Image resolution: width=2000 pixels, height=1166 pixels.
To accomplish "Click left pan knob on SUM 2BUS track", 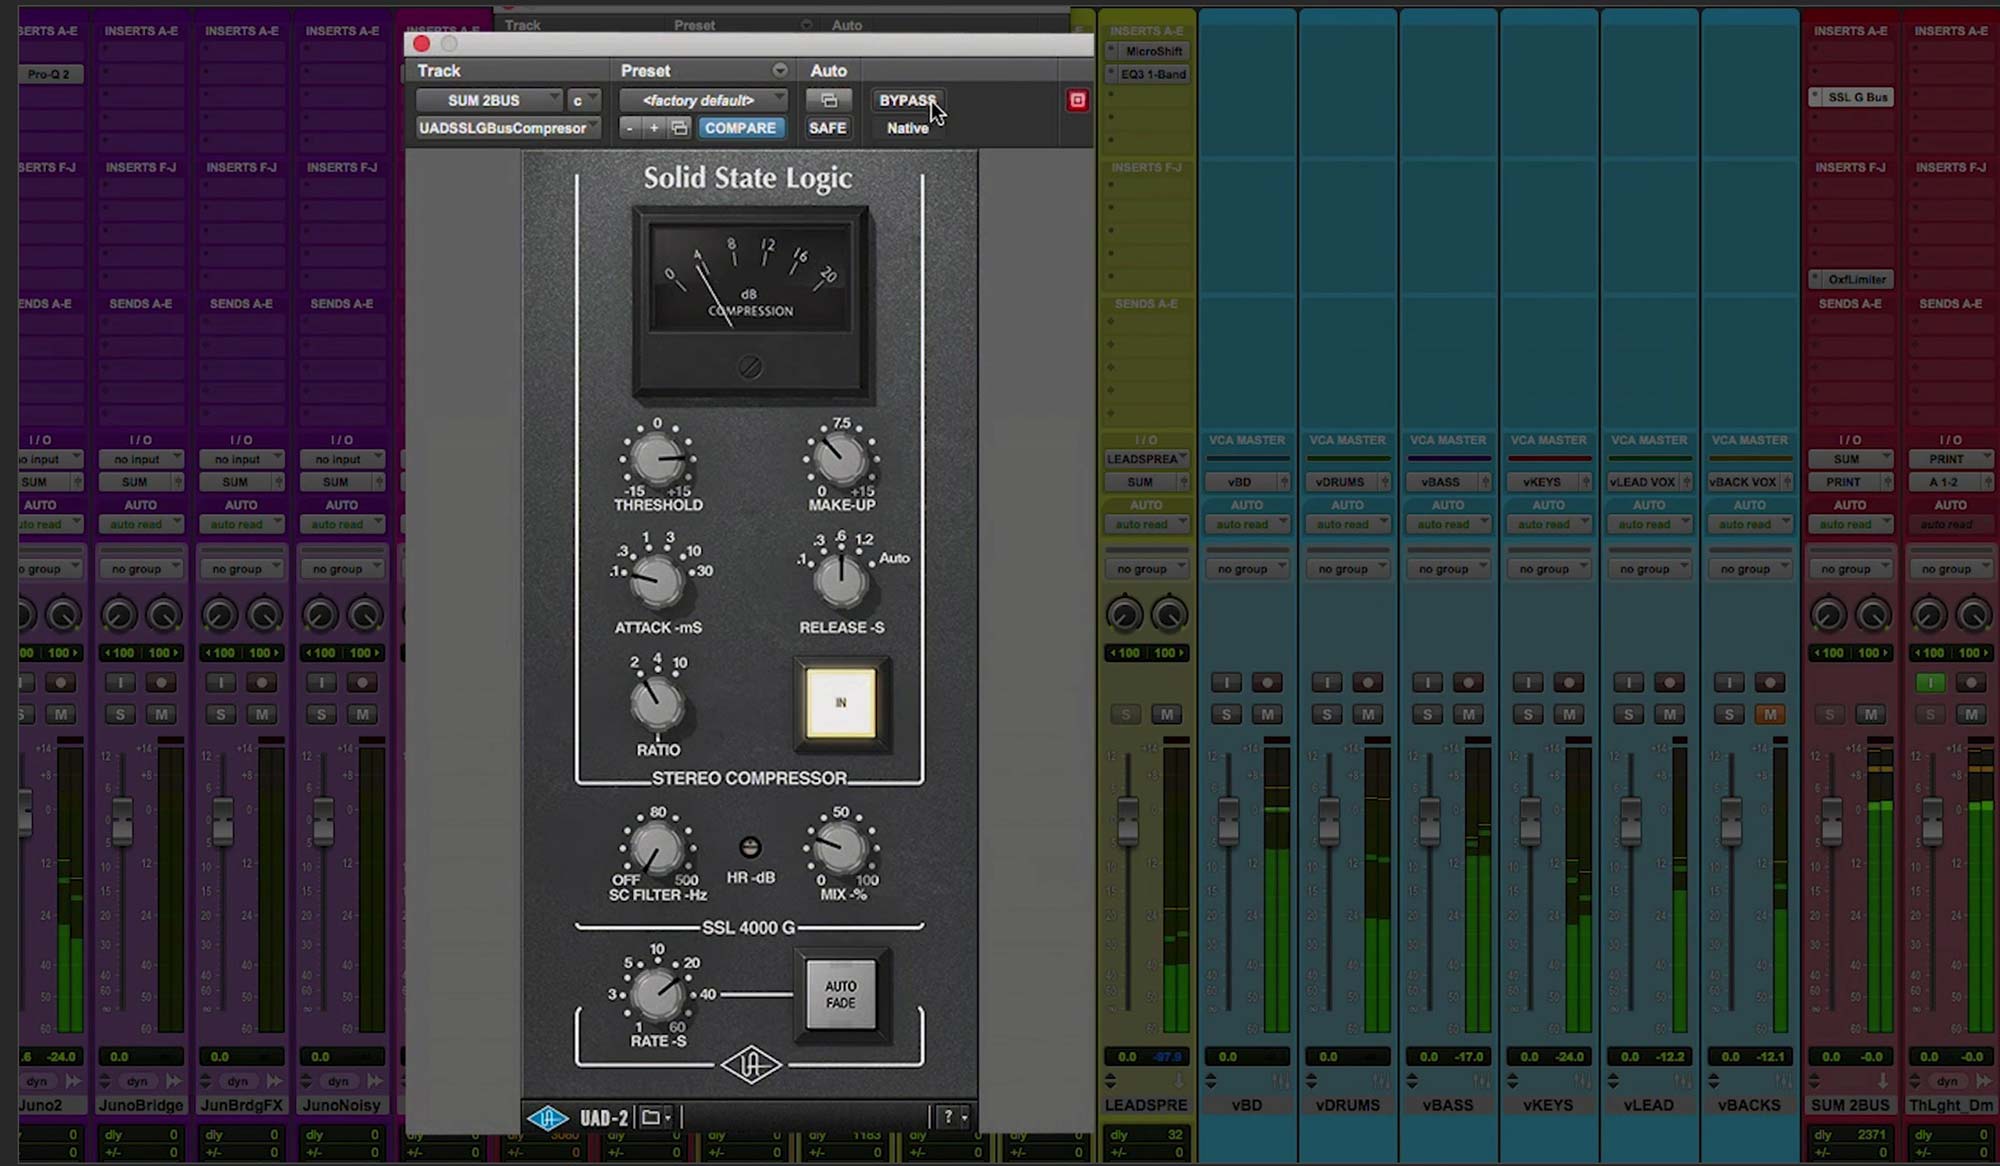I will click(1829, 614).
